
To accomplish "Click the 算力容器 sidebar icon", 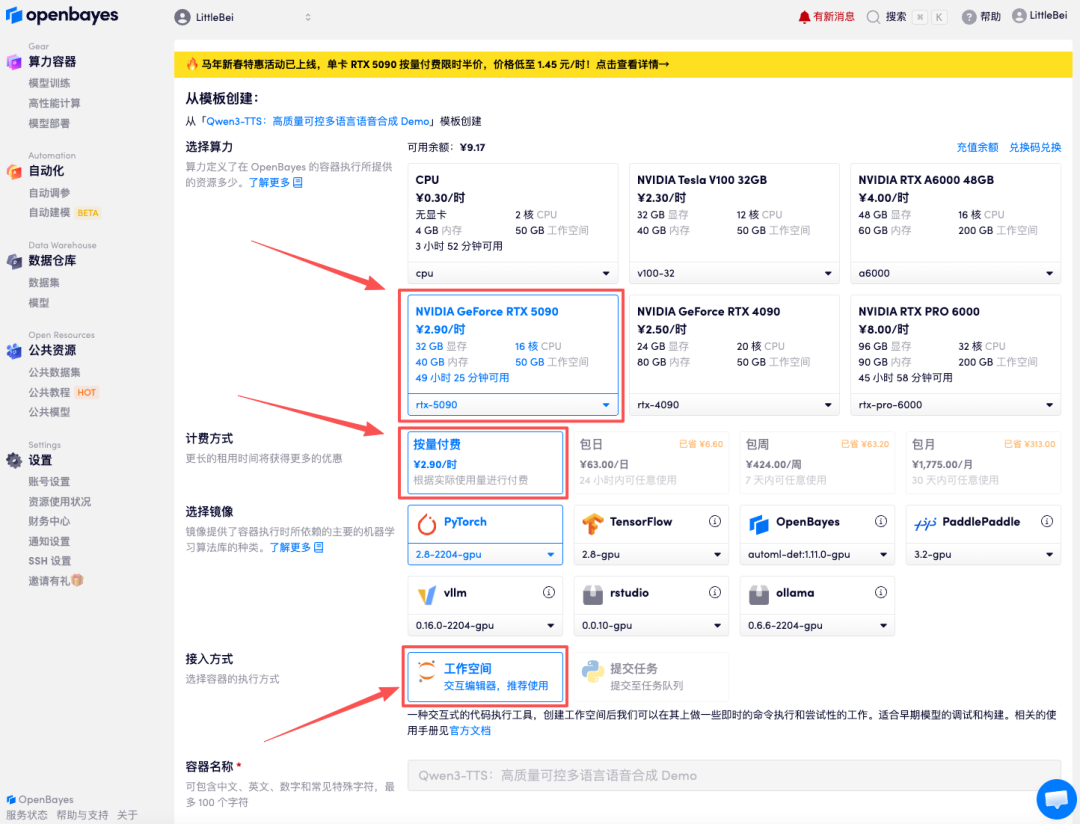I will [x=14, y=62].
